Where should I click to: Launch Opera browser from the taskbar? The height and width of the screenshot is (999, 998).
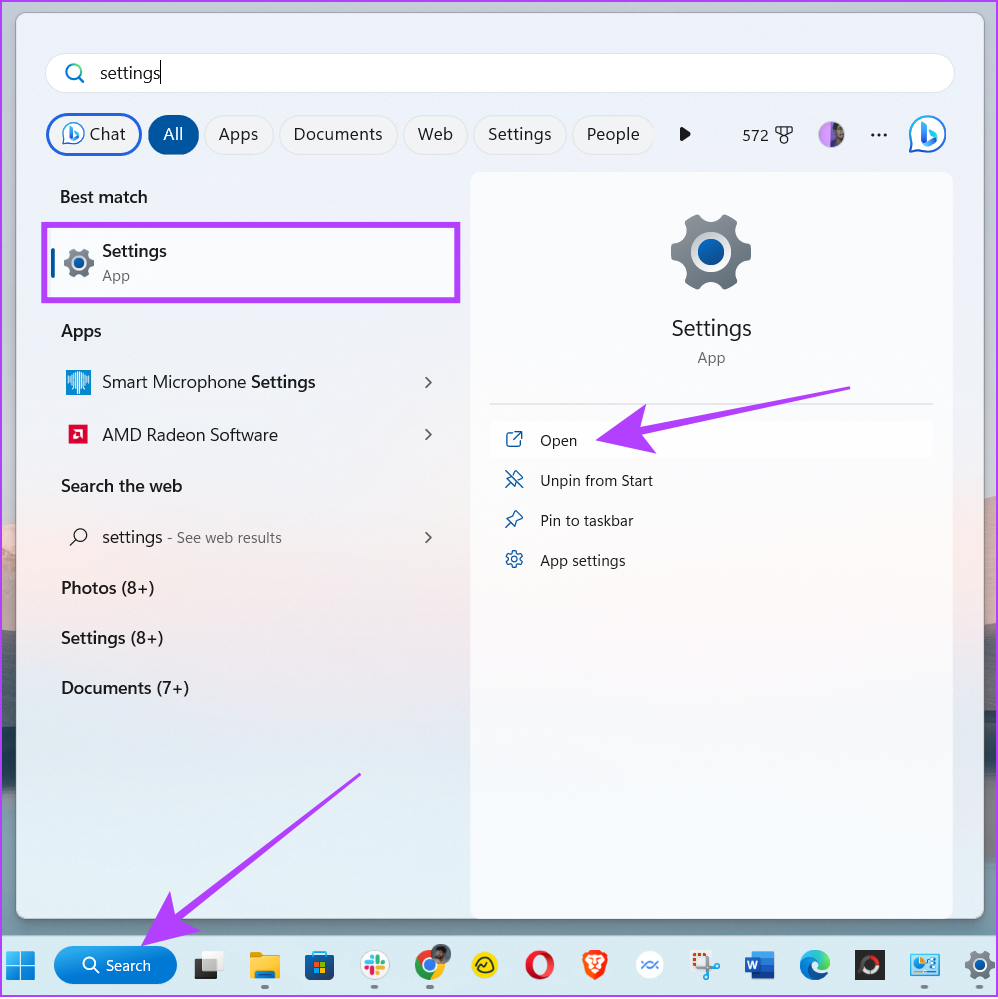pyautogui.click(x=539, y=965)
